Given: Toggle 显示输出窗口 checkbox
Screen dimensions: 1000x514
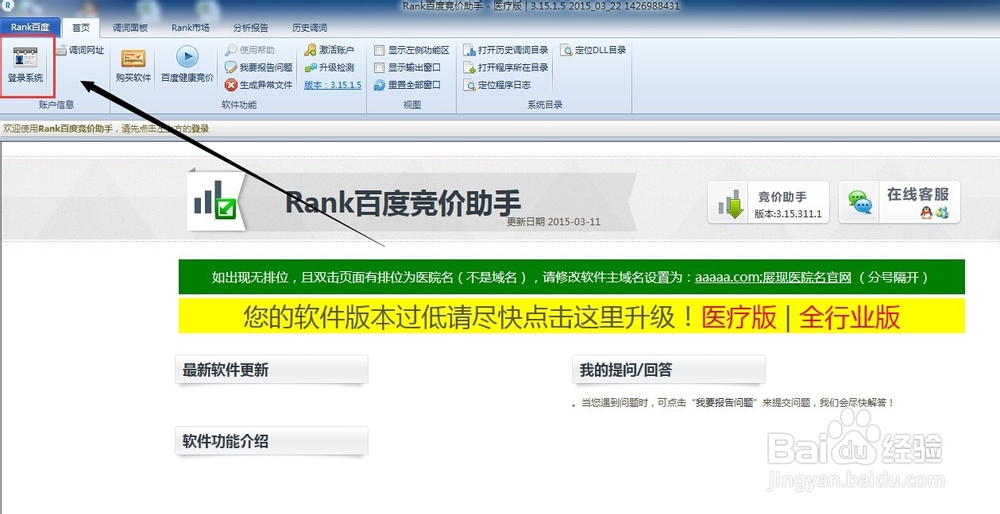Looking at the screenshot, I should coord(379,67).
